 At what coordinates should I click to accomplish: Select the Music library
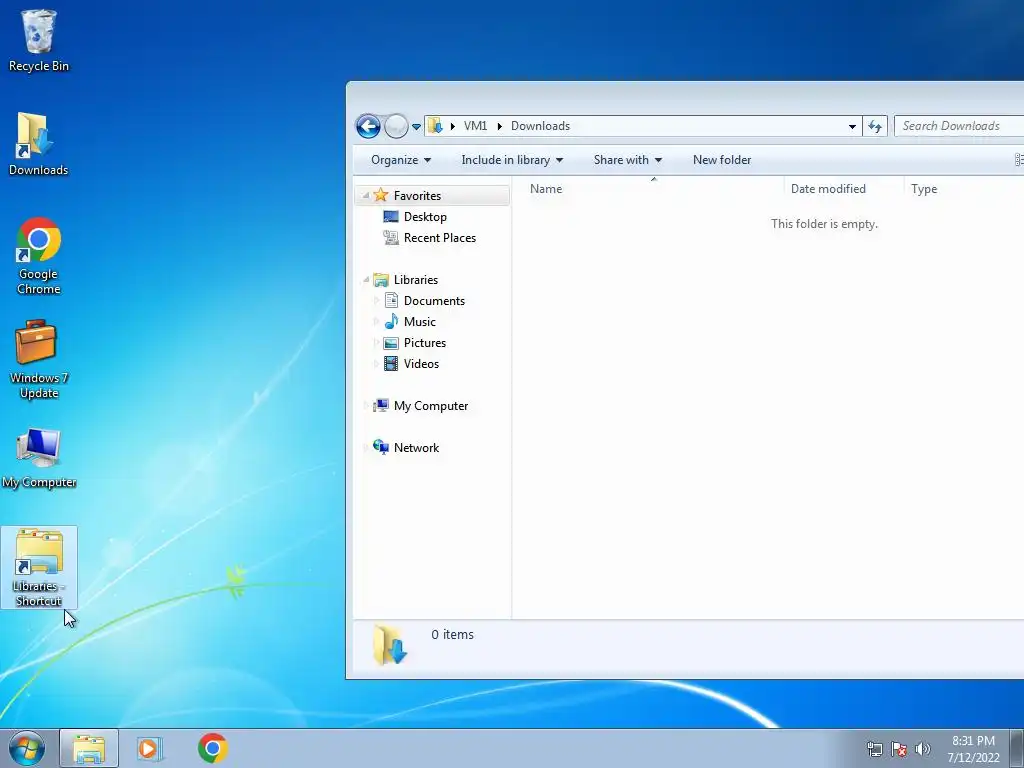[x=419, y=321]
